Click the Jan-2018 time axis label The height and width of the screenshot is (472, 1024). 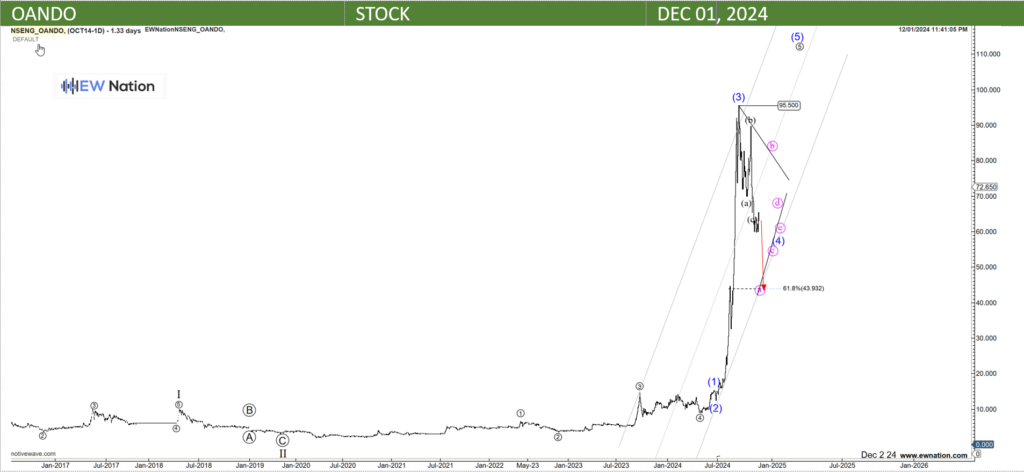point(150,465)
